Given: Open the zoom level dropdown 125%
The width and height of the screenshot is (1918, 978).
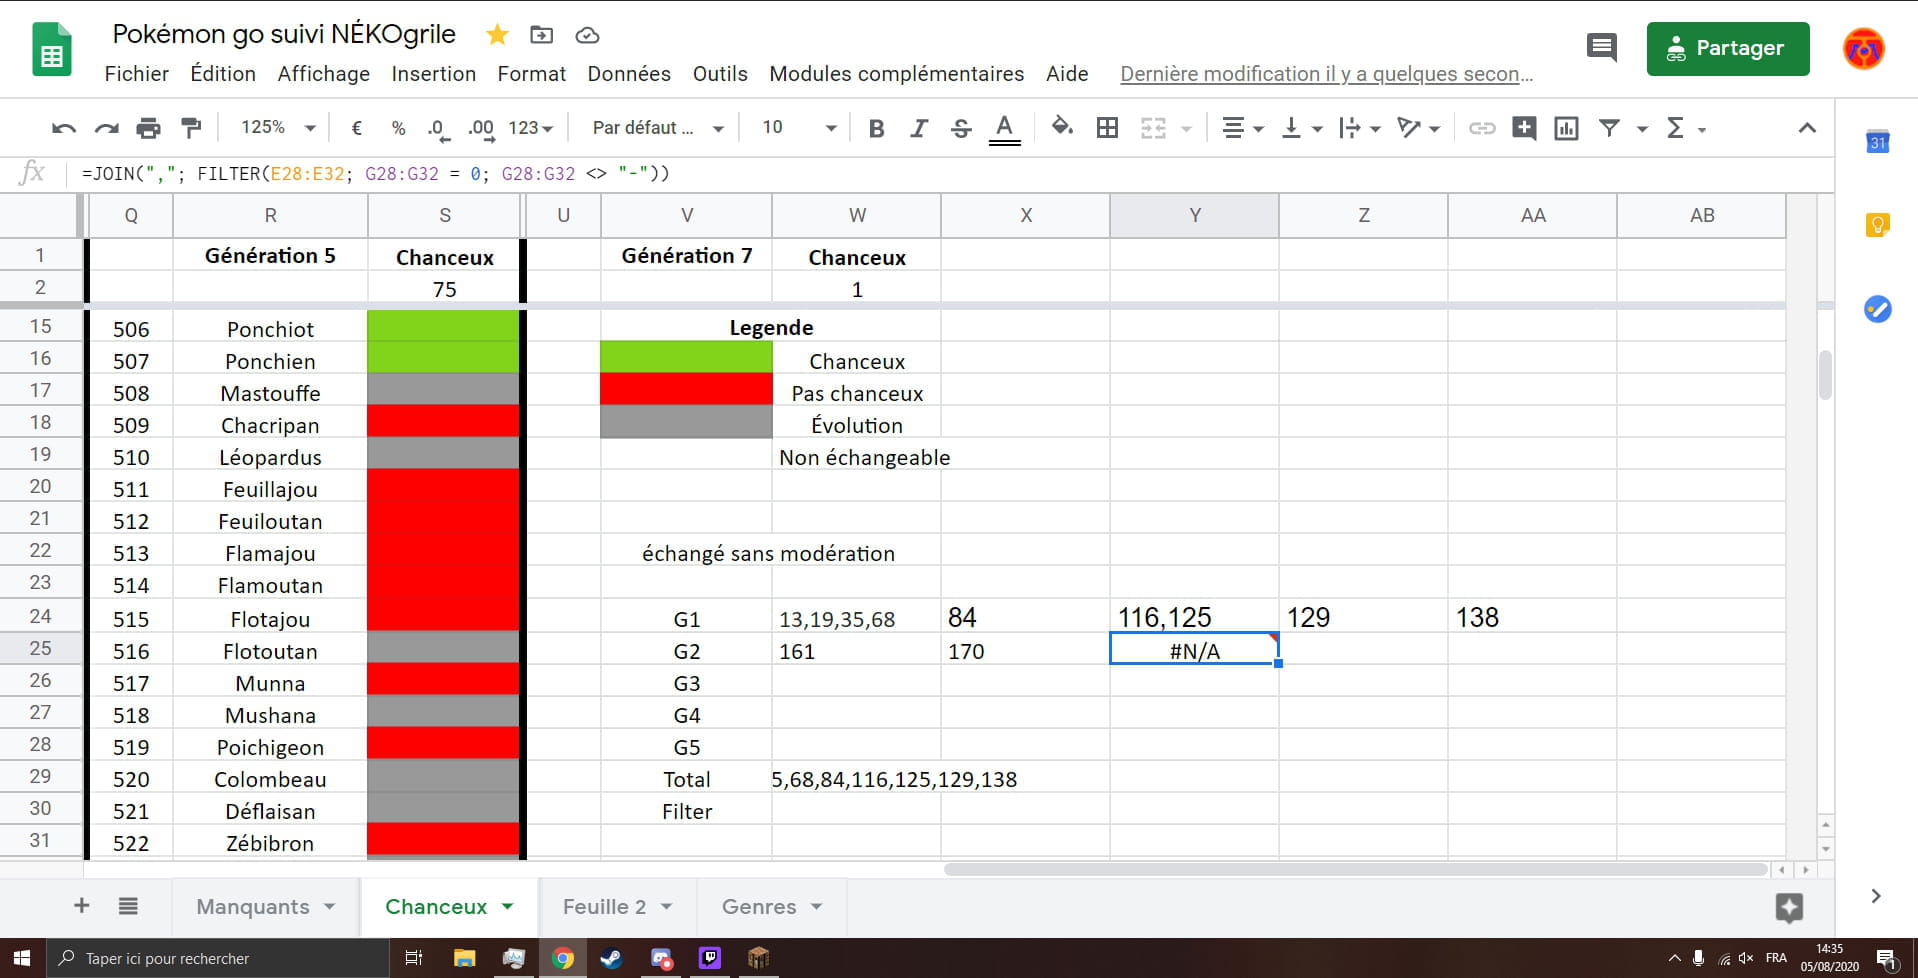Looking at the screenshot, I should 278,128.
